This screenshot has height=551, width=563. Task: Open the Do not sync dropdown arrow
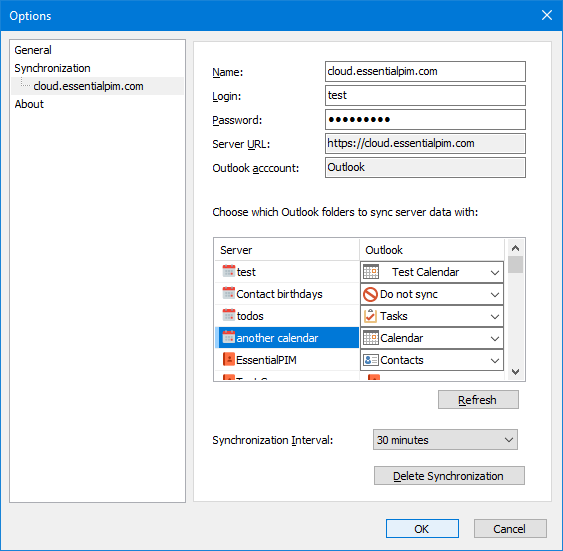coord(495,295)
